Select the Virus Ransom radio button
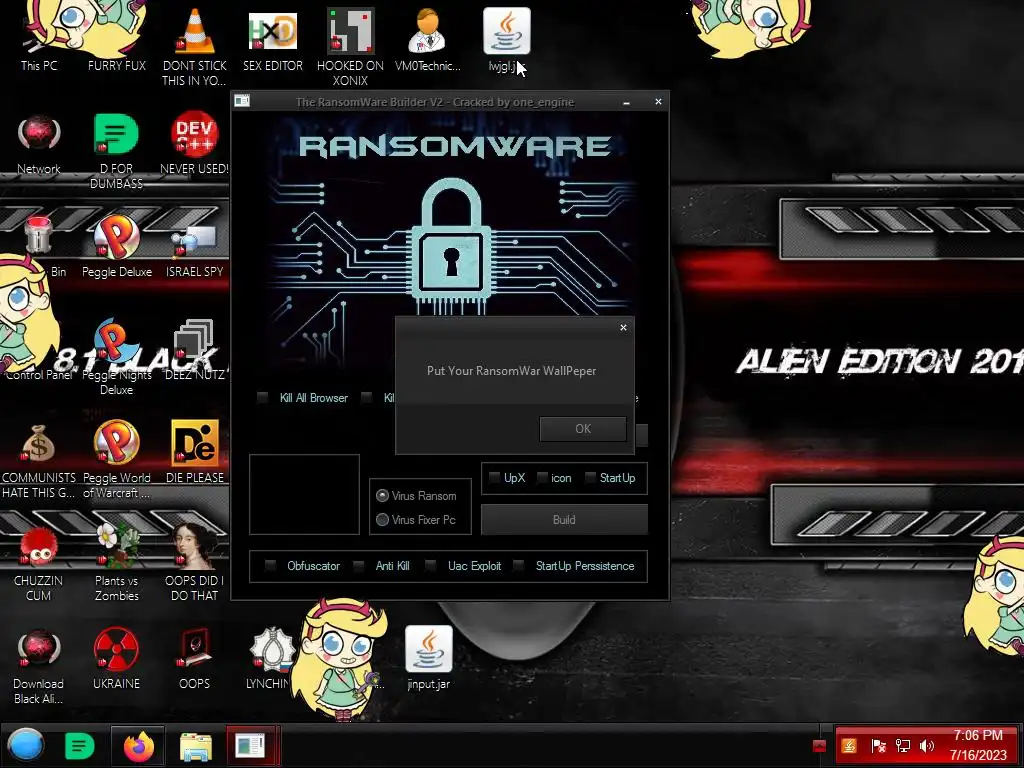The height and width of the screenshot is (768, 1024). point(383,496)
